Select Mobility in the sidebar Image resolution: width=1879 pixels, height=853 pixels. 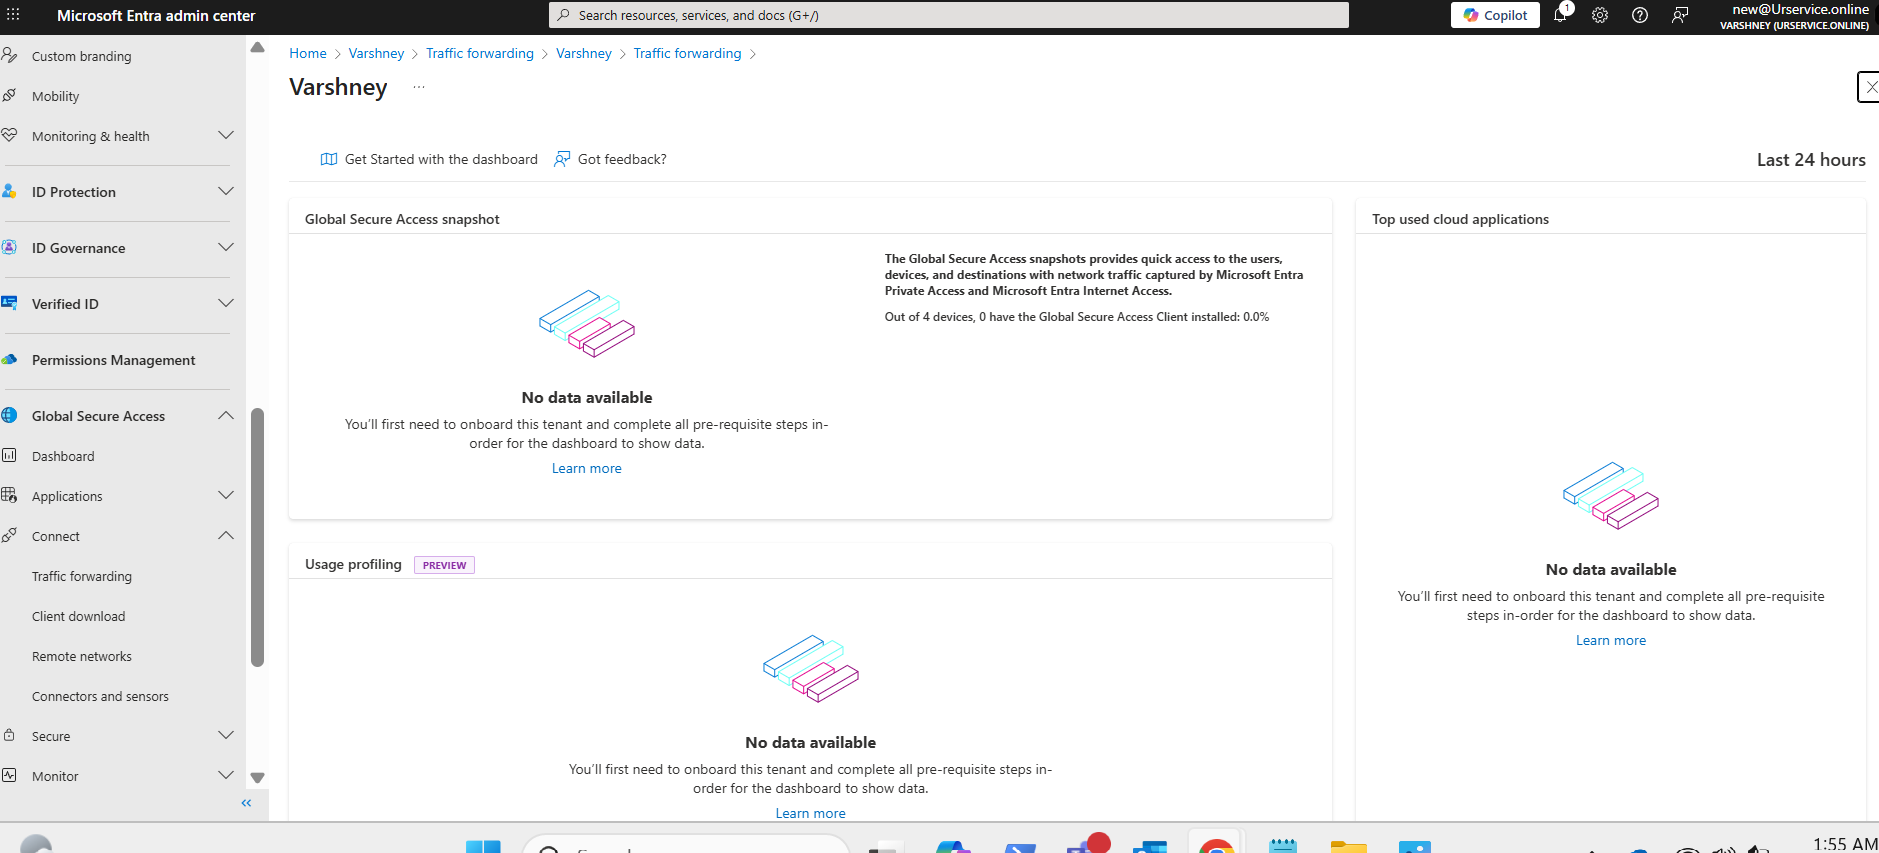point(56,96)
